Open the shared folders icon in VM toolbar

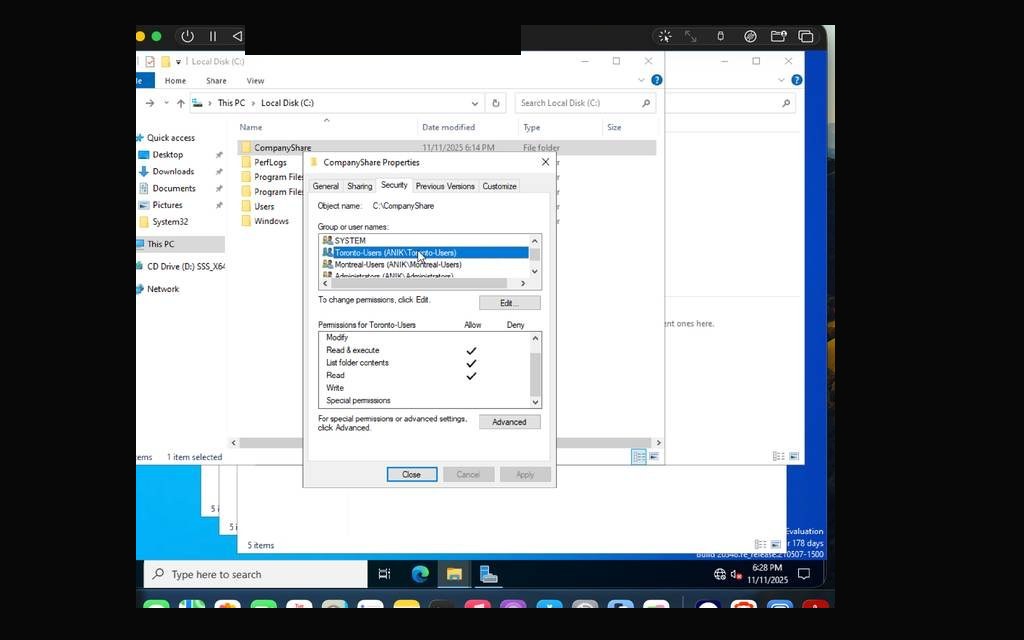(778, 37)
